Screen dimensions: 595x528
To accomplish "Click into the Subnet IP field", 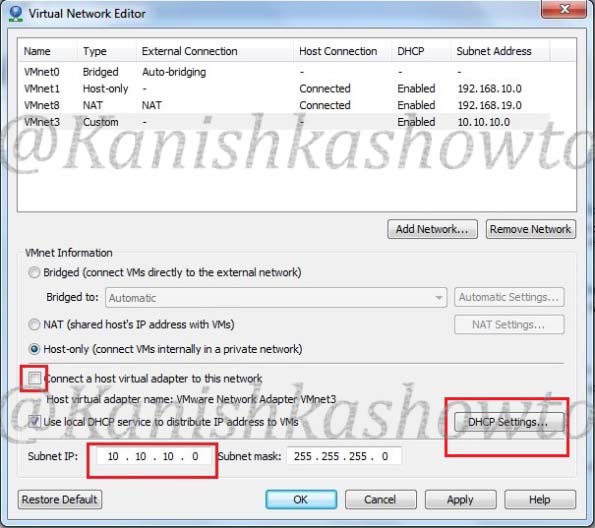I will pyautogui.click(x=153, y=456).
